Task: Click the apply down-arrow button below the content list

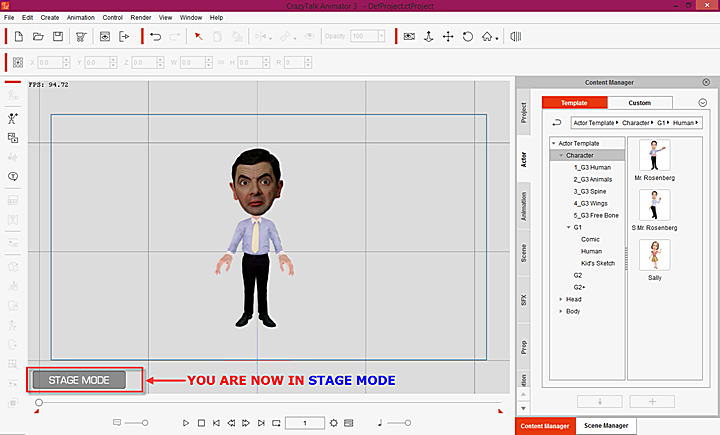Action: click(x=600, y=401)
